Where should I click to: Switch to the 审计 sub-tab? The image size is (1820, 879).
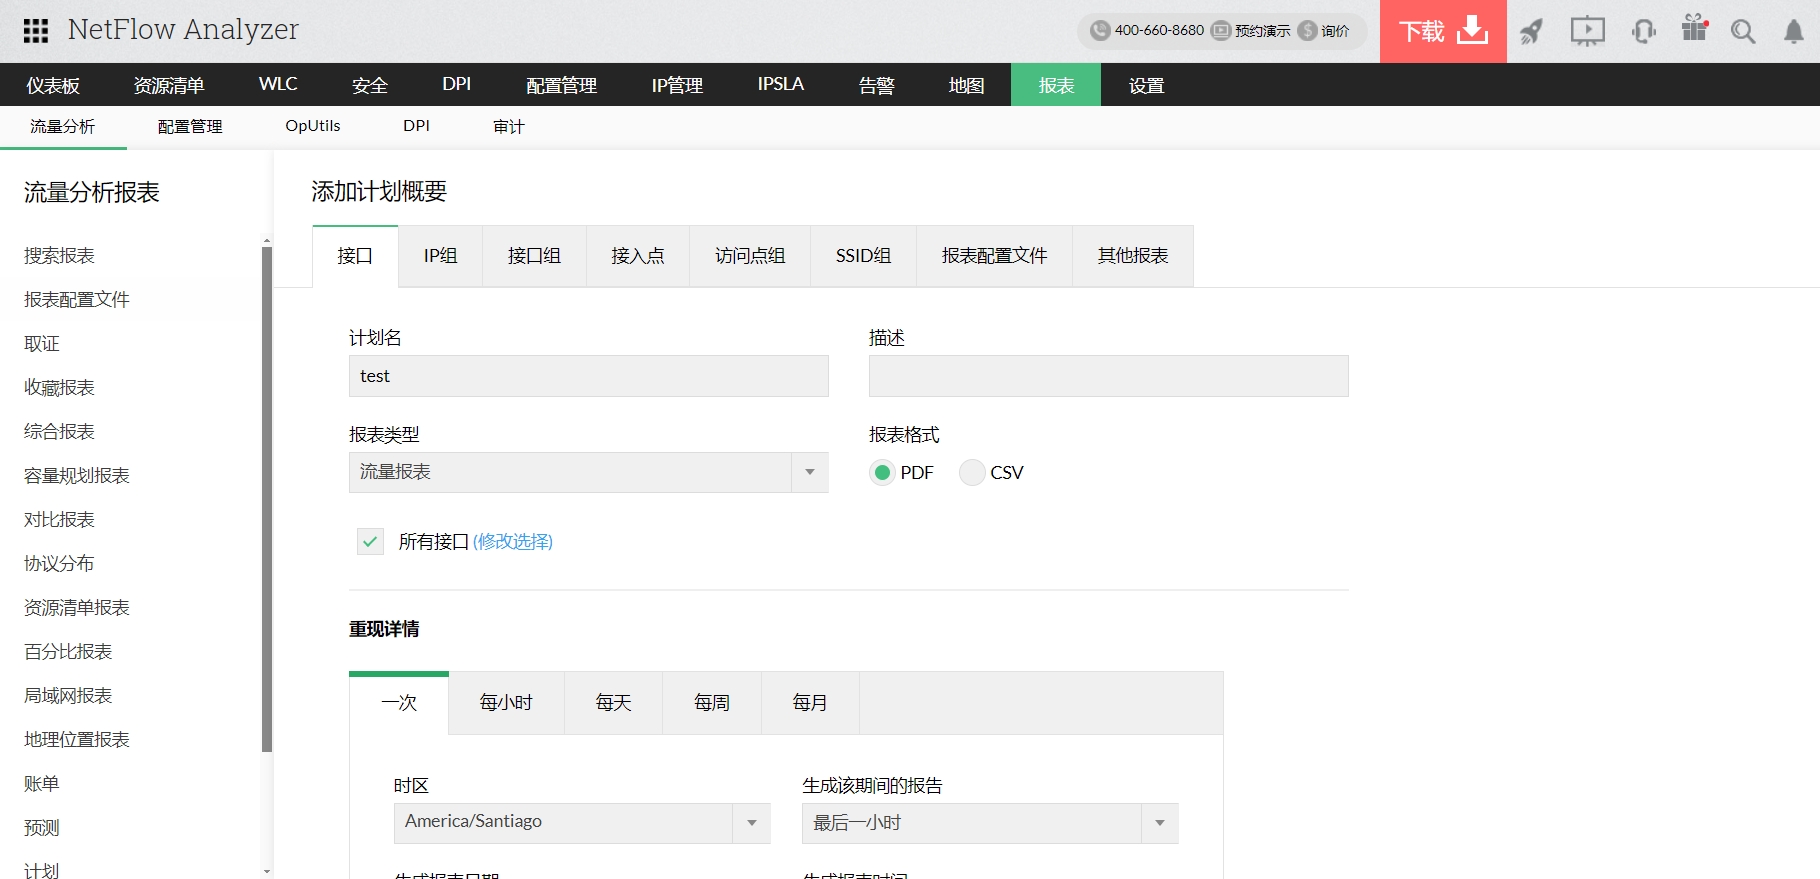pos(509,127)
